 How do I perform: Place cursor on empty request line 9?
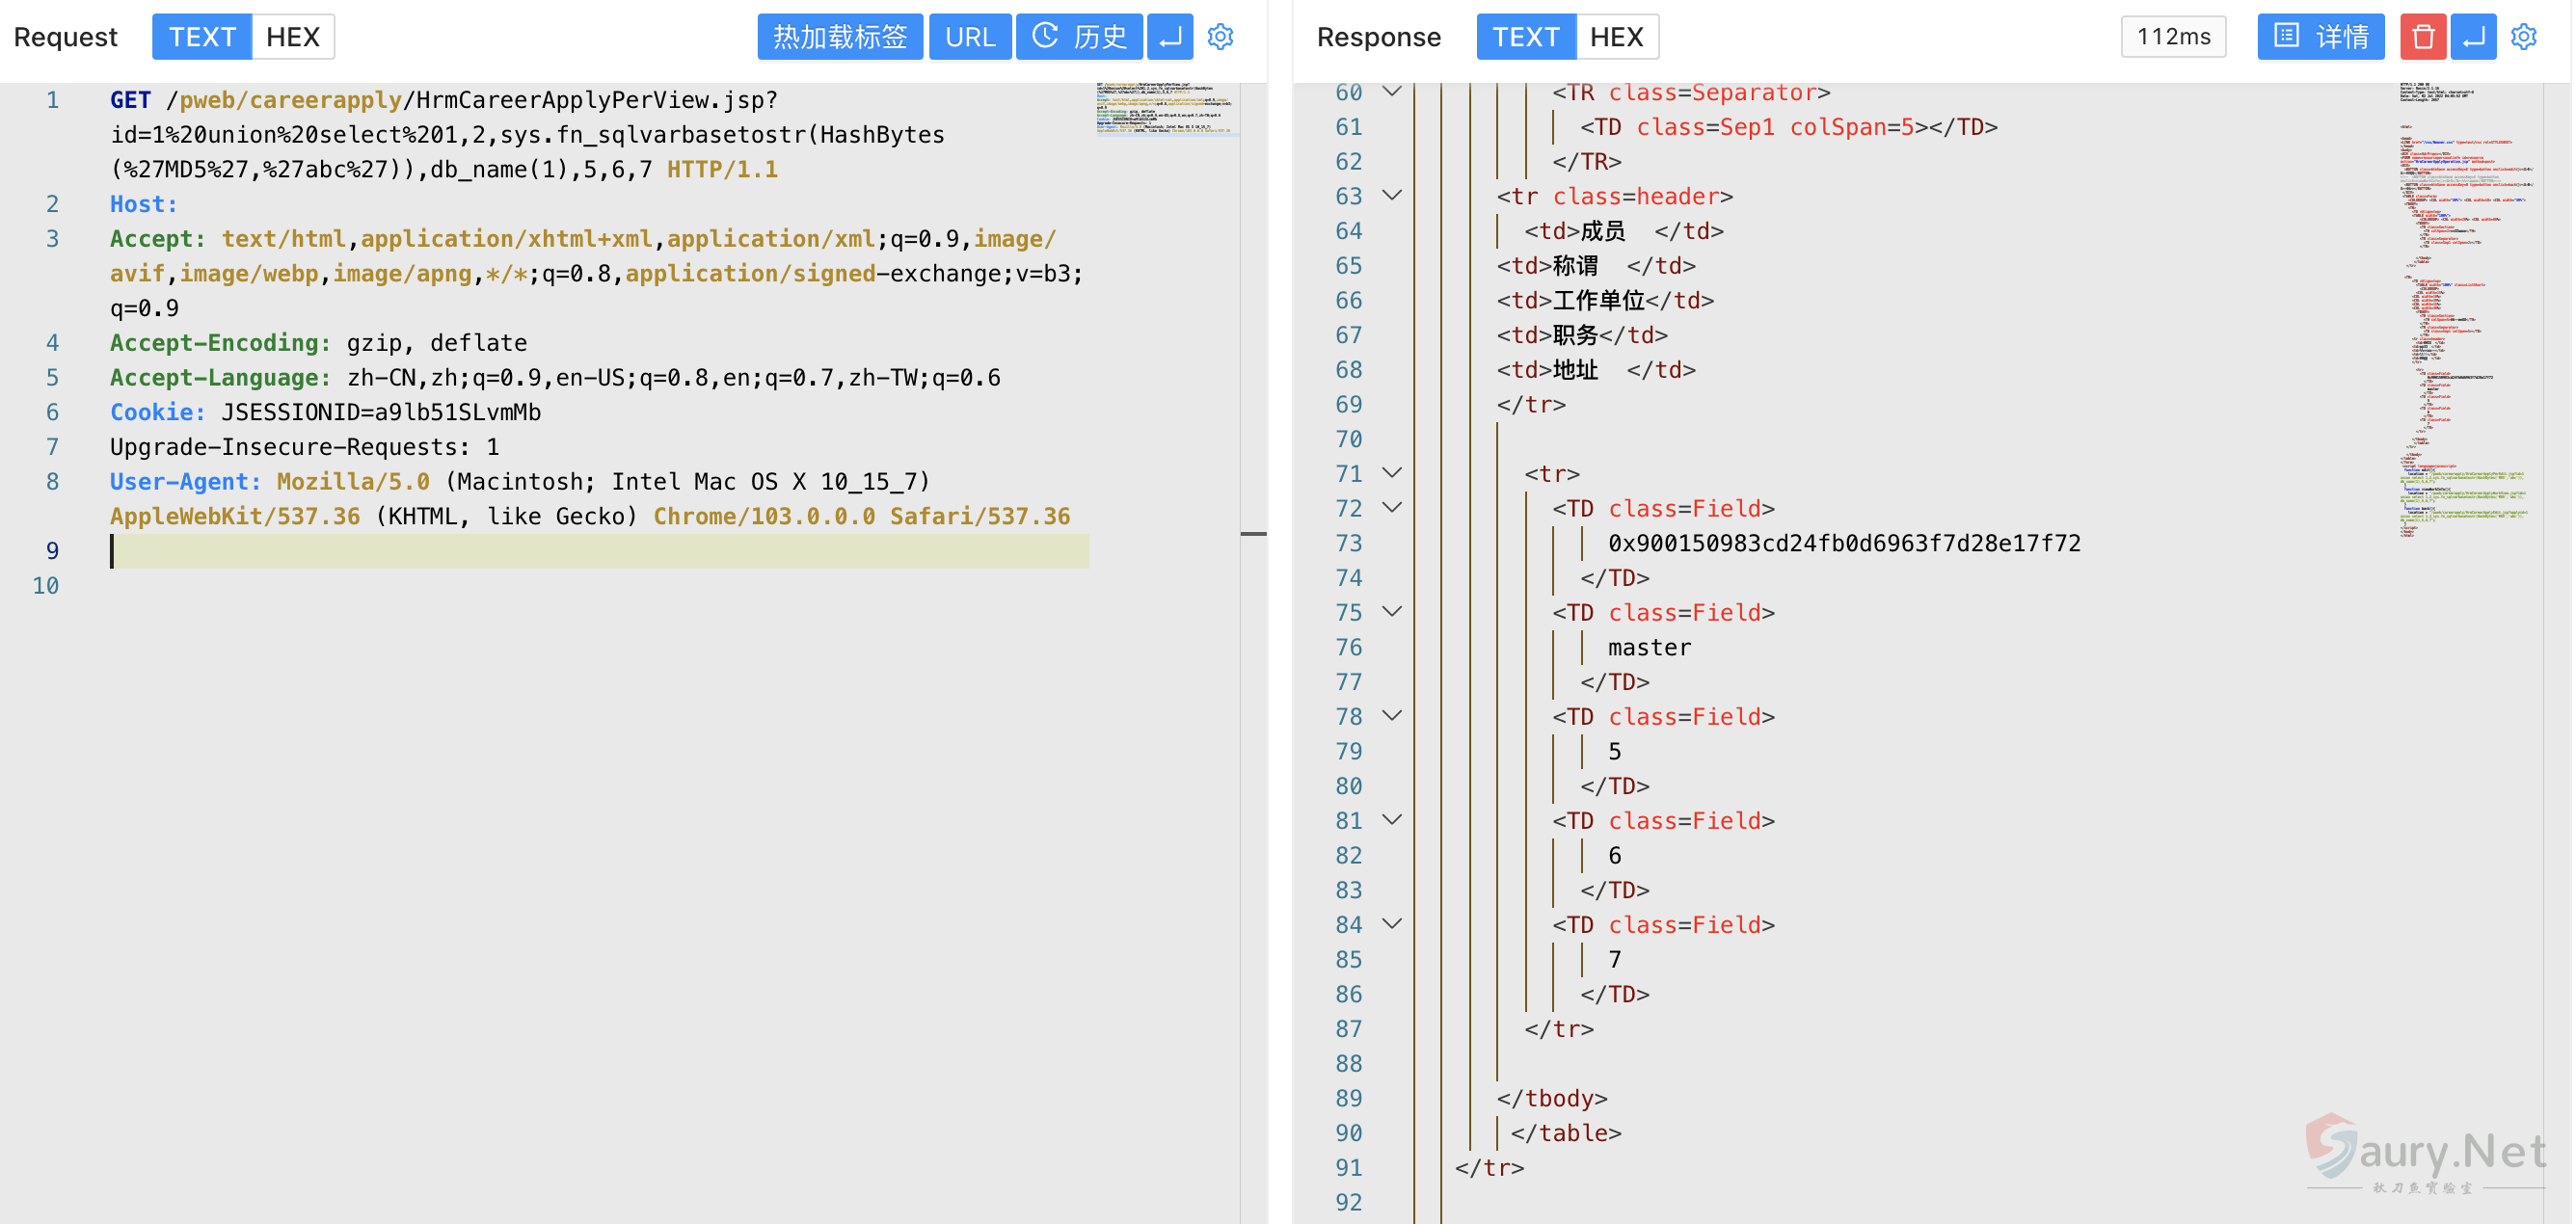[600, 551]
